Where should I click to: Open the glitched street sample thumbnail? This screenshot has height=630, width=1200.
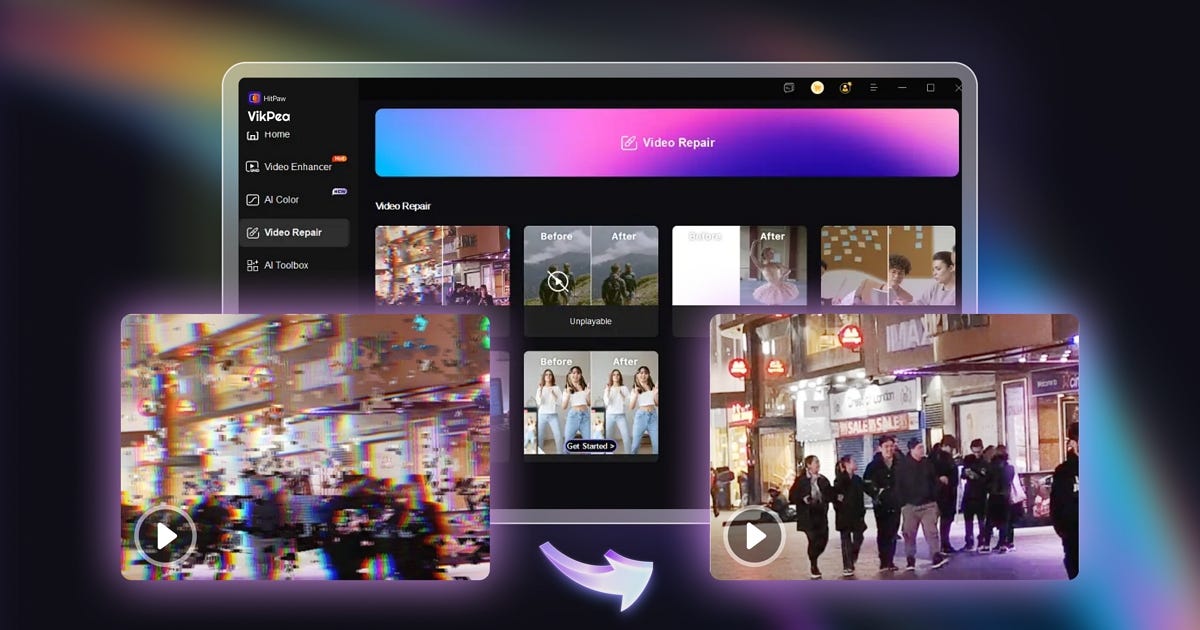[x=442, y=266]
